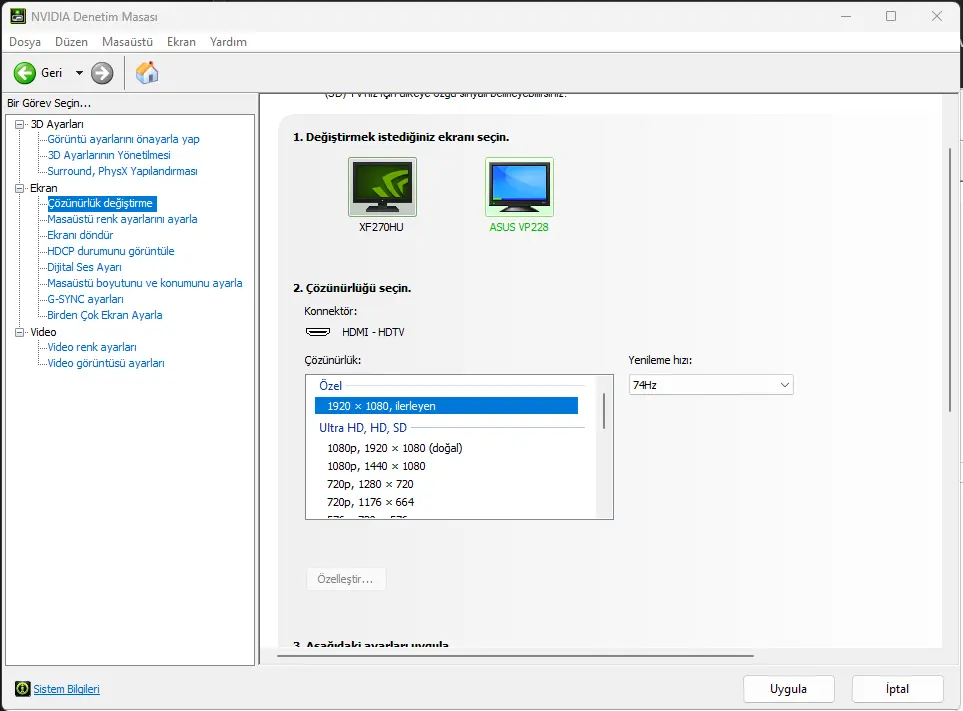
Task: Minimize the NVIDIA Denetim Masası window
Action: pos(846,17)
